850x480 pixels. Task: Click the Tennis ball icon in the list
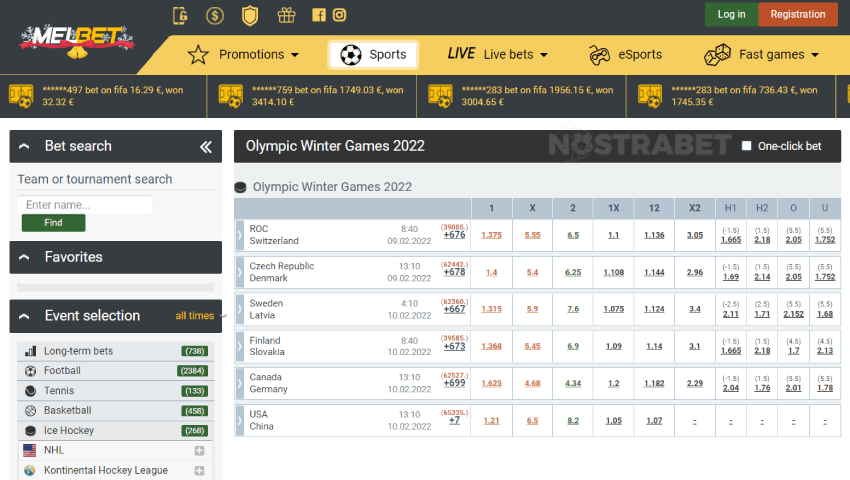[x=30, y=391]
